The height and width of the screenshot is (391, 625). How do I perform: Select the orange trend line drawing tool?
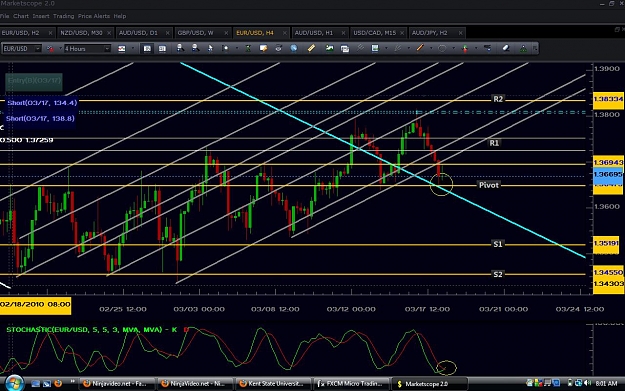(x=420, y=48)
